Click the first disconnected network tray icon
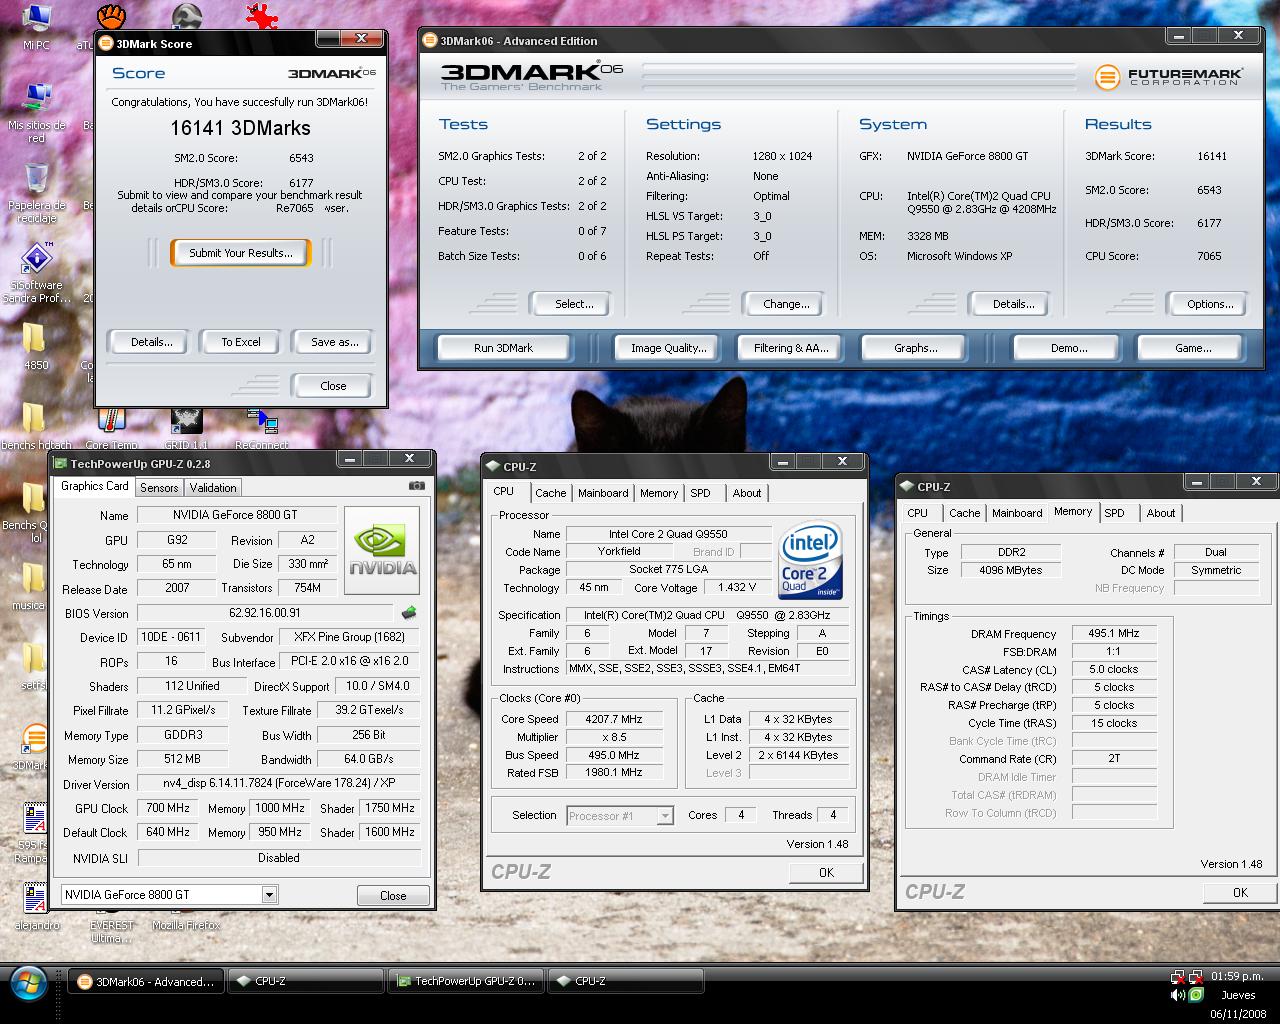The height and width of the screenshot is (1024, 1280). click(1178, 977)
